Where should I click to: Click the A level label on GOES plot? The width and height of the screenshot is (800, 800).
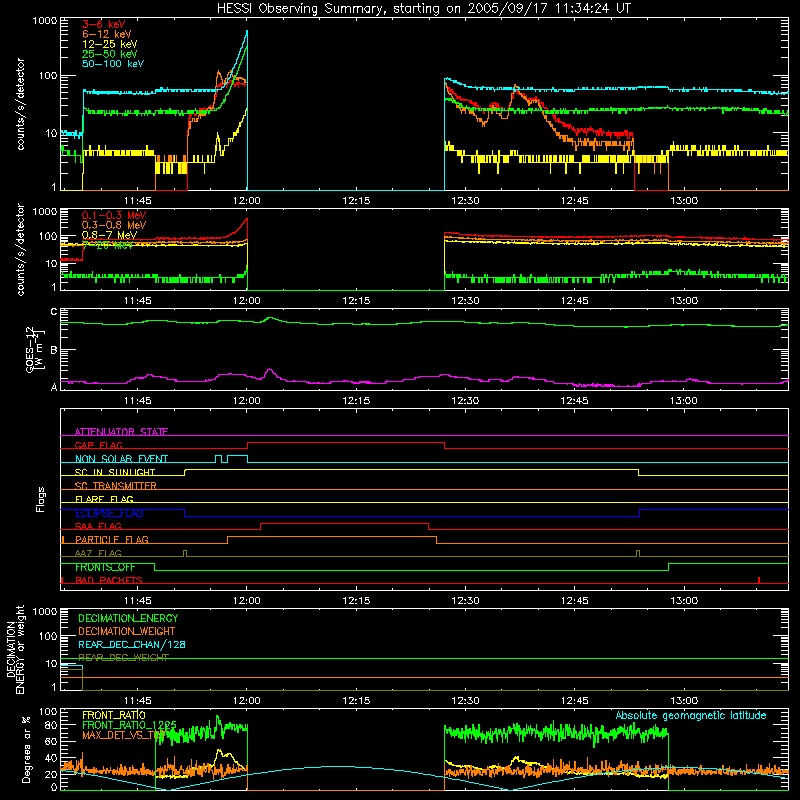[x=54, y=387]
